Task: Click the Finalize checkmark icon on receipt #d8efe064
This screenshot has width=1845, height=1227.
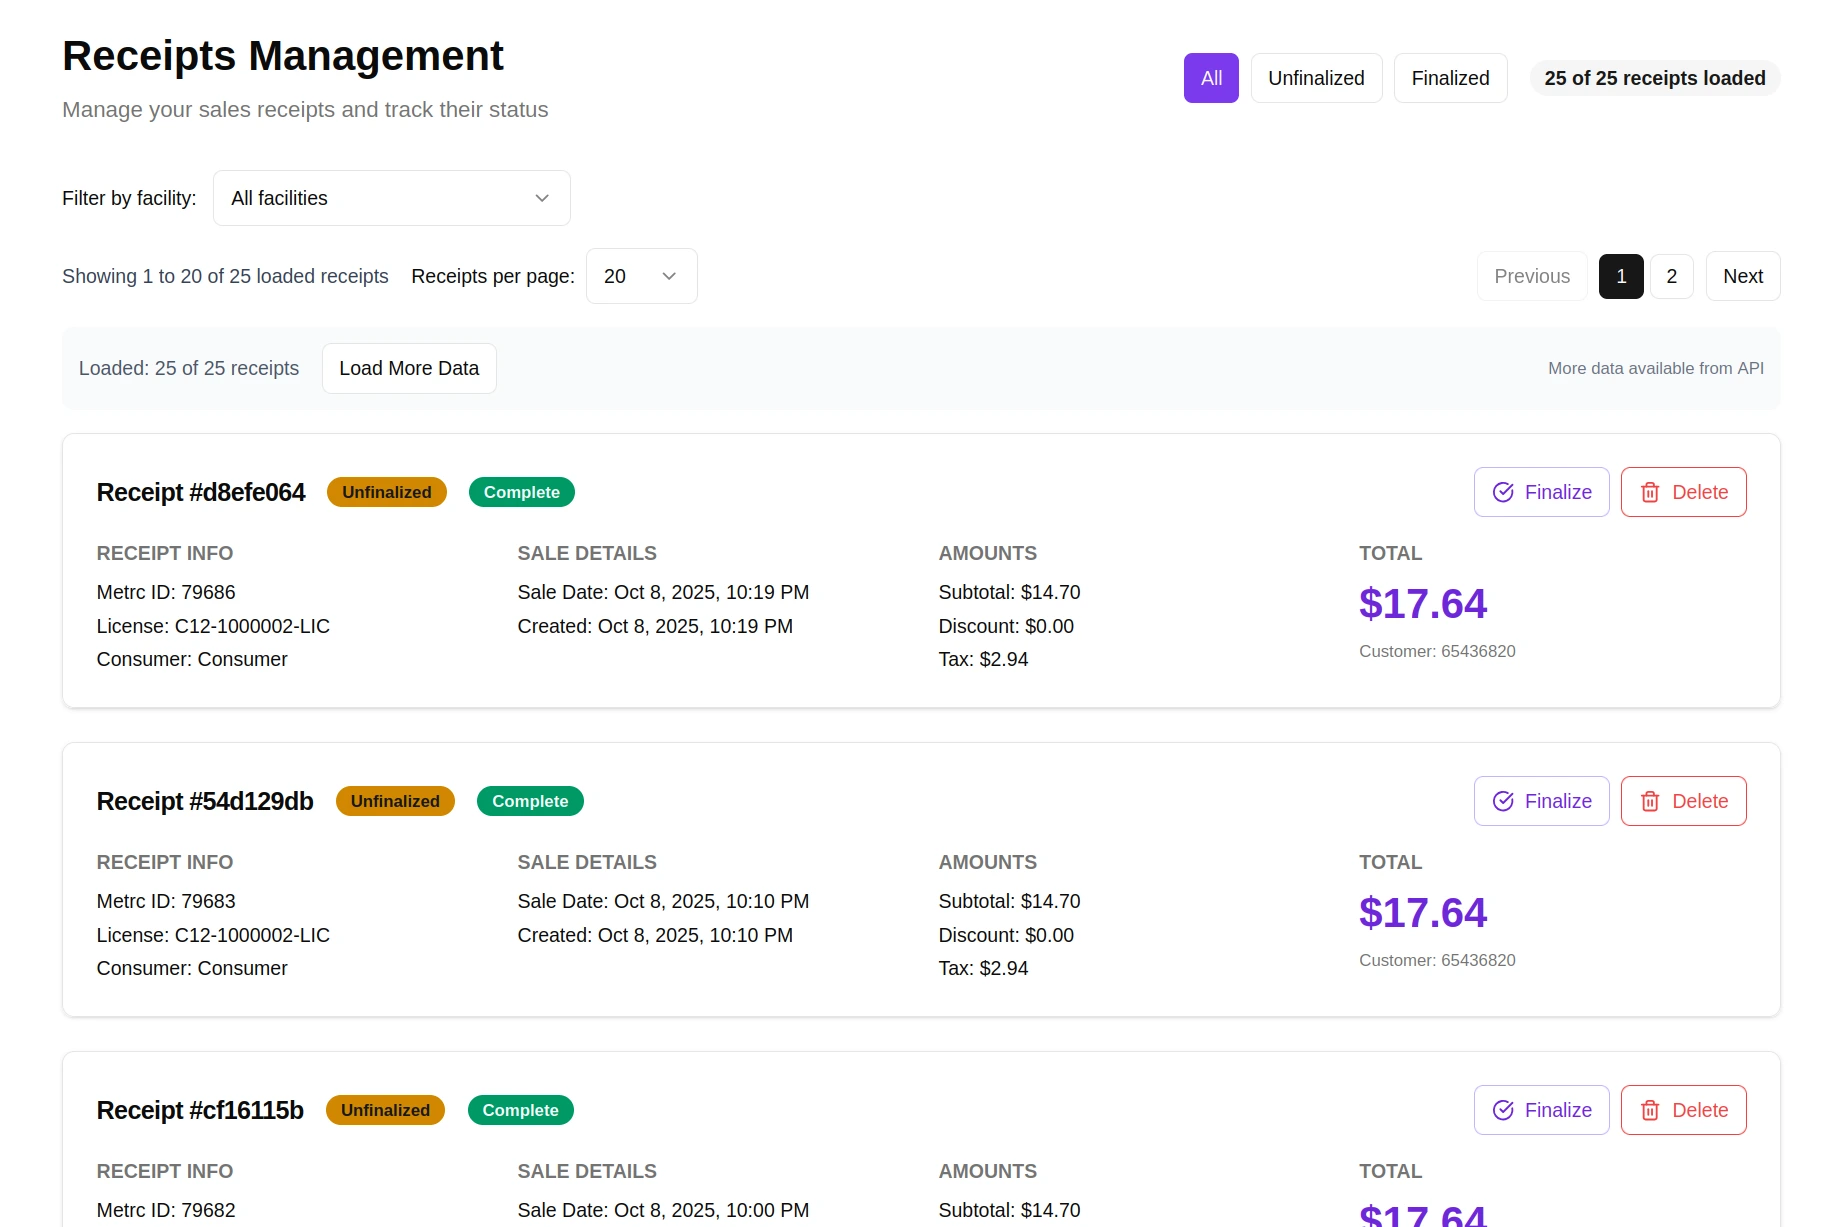Action: pyautogui.click(x=1502, y=491)
